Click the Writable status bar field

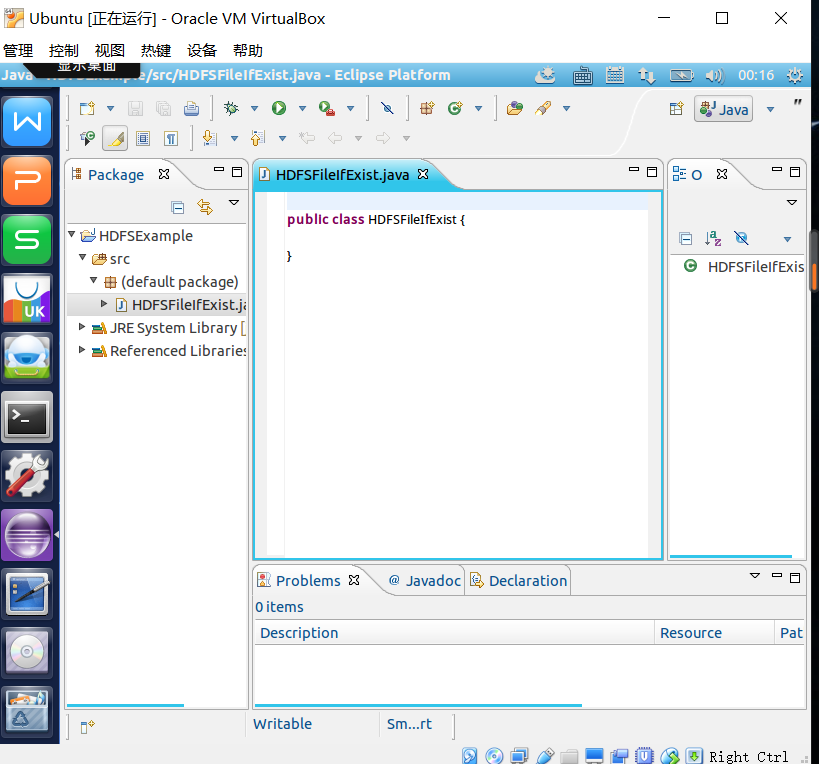(x=283, y=724)
